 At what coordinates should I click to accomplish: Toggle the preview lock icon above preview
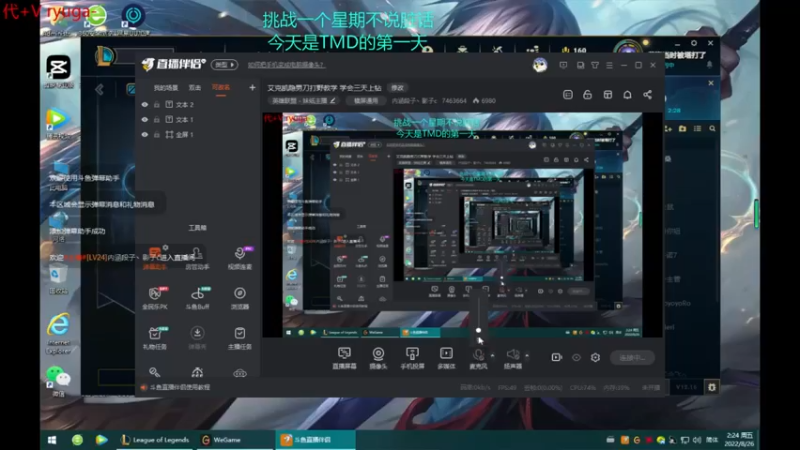click(588, 95)
